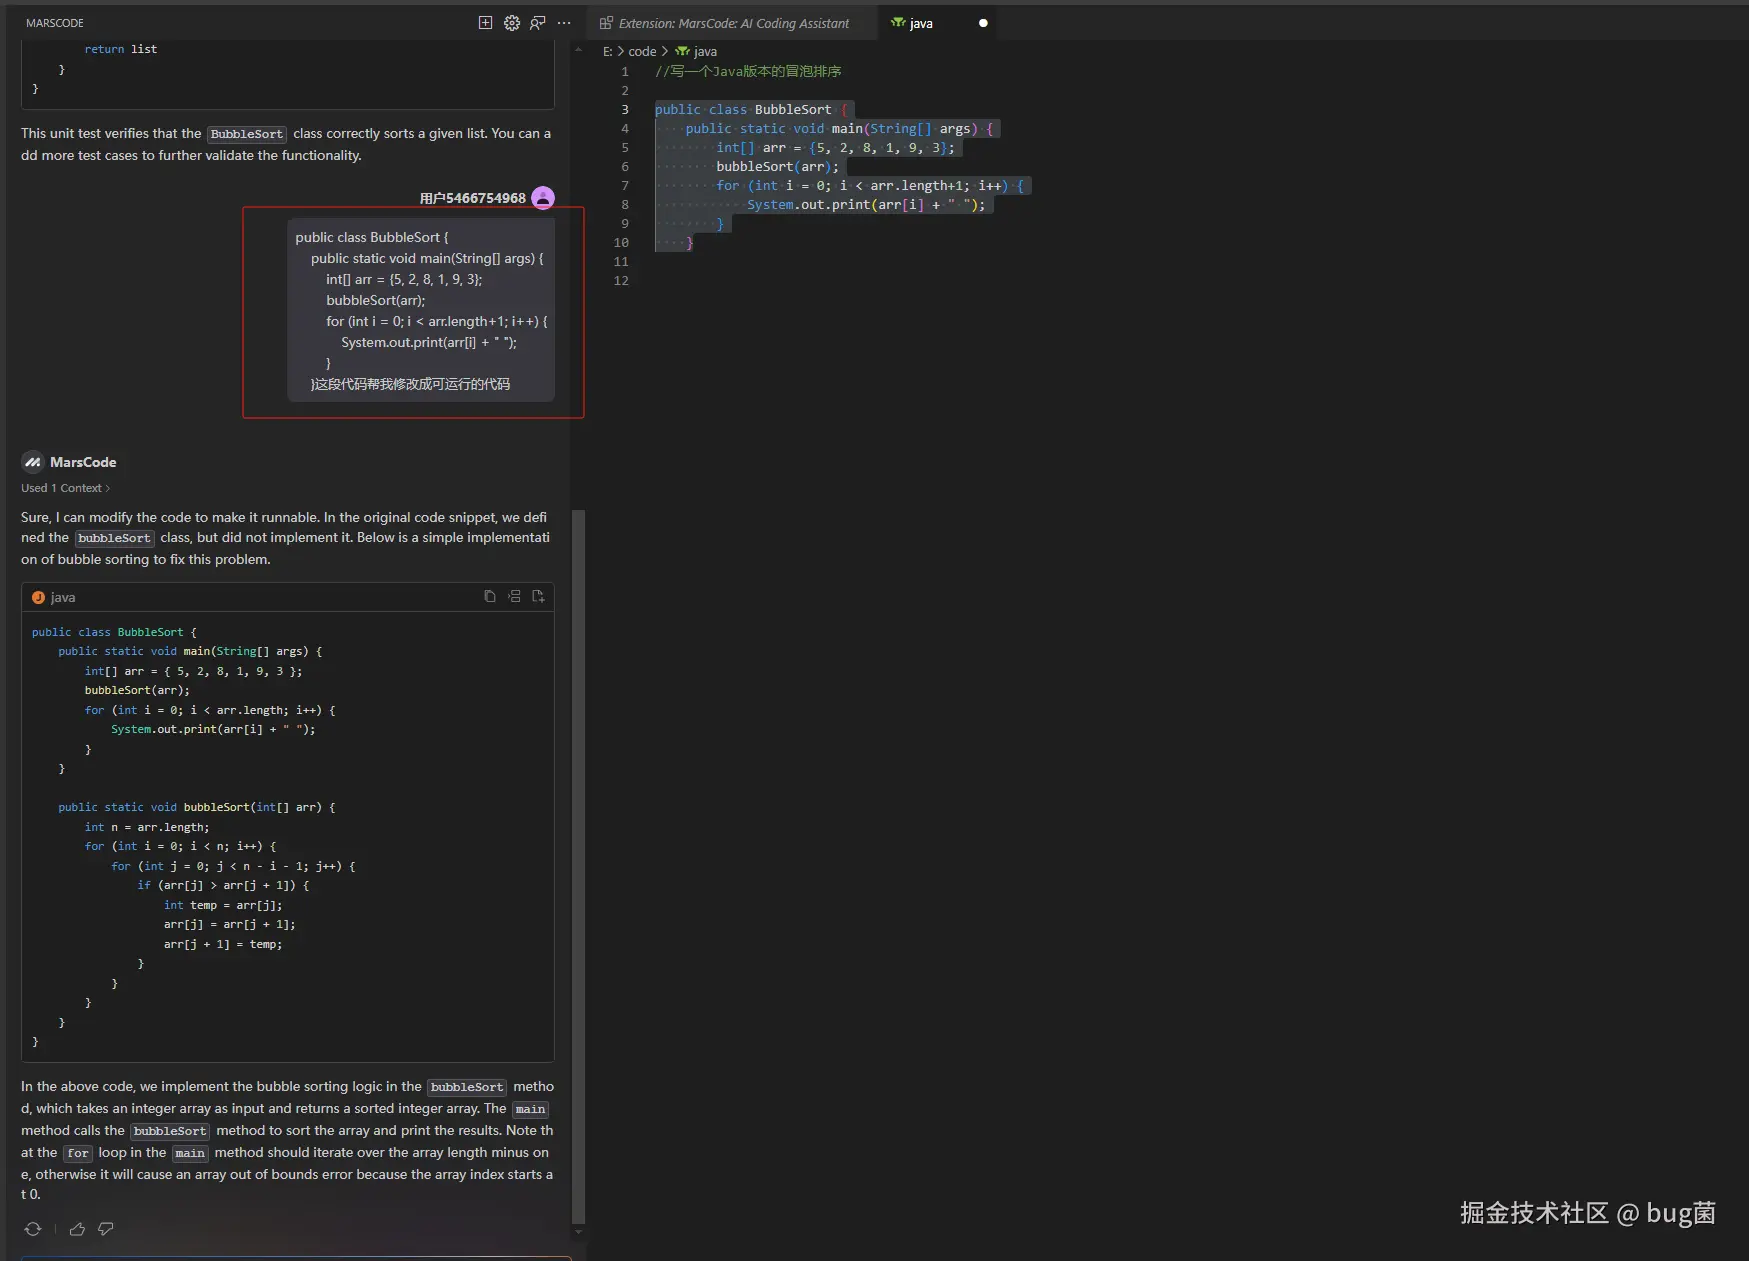Click the chat panel vertical scrollbar

(x=578, y=865)
